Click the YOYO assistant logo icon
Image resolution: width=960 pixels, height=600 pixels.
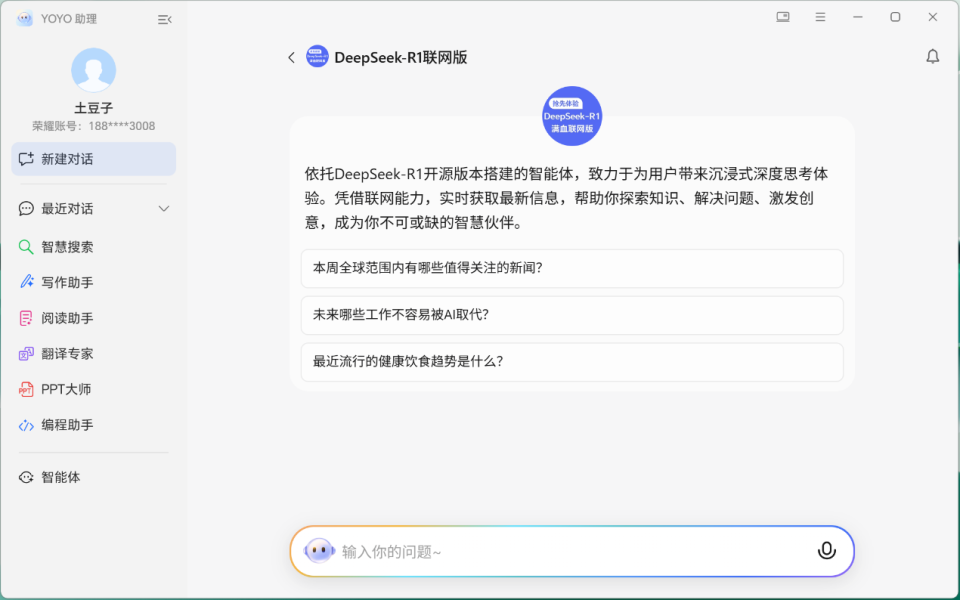click(24, 19)
